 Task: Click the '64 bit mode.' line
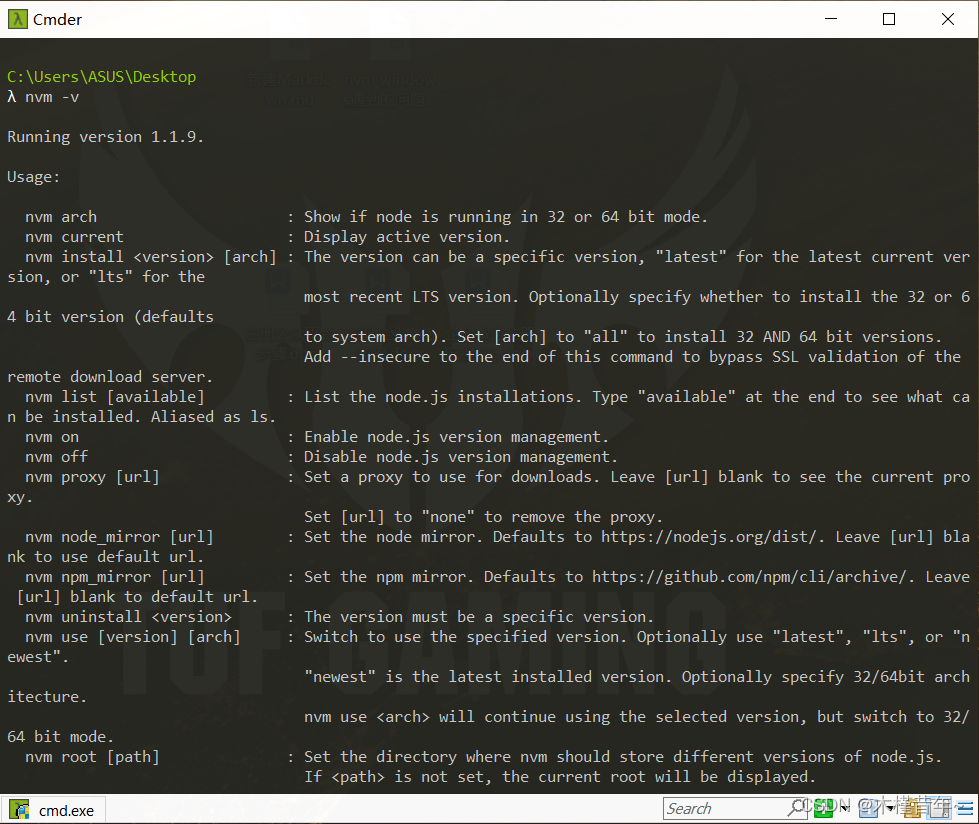click(61, 737)
